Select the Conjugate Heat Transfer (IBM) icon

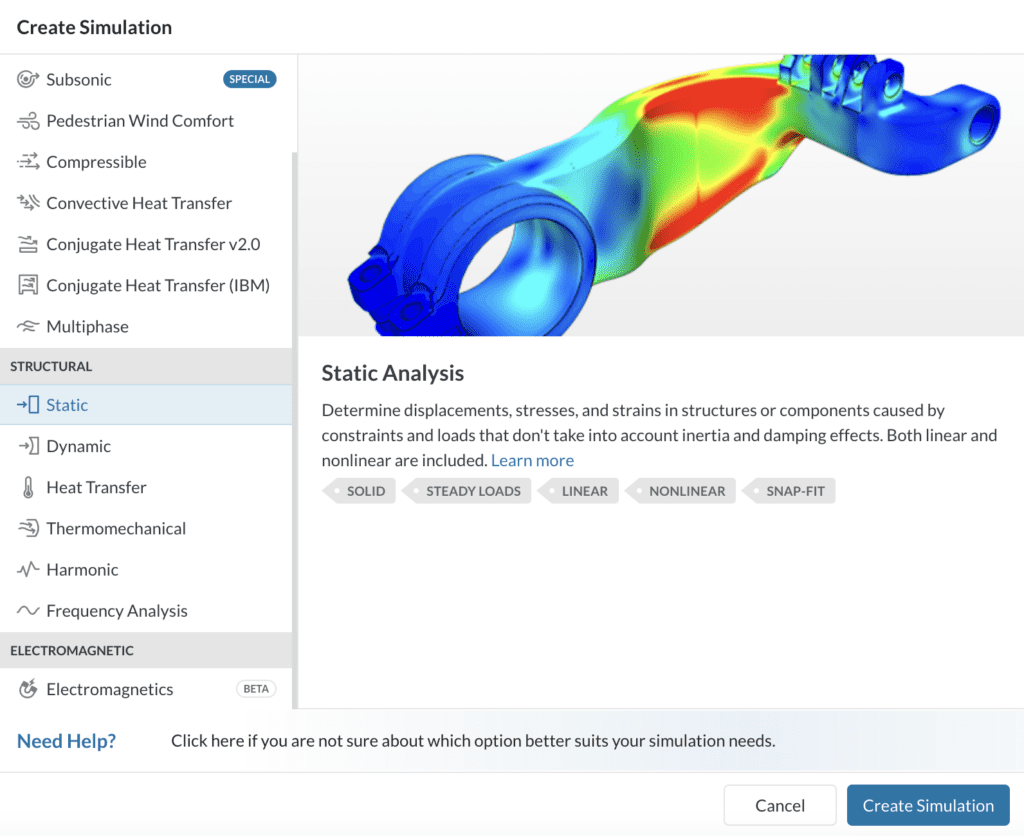(27, 285)
